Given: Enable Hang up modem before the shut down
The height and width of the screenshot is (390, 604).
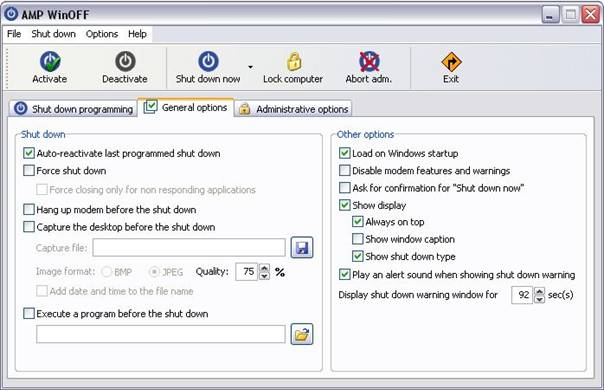Looking at the screenshot, I should [29, 209].
